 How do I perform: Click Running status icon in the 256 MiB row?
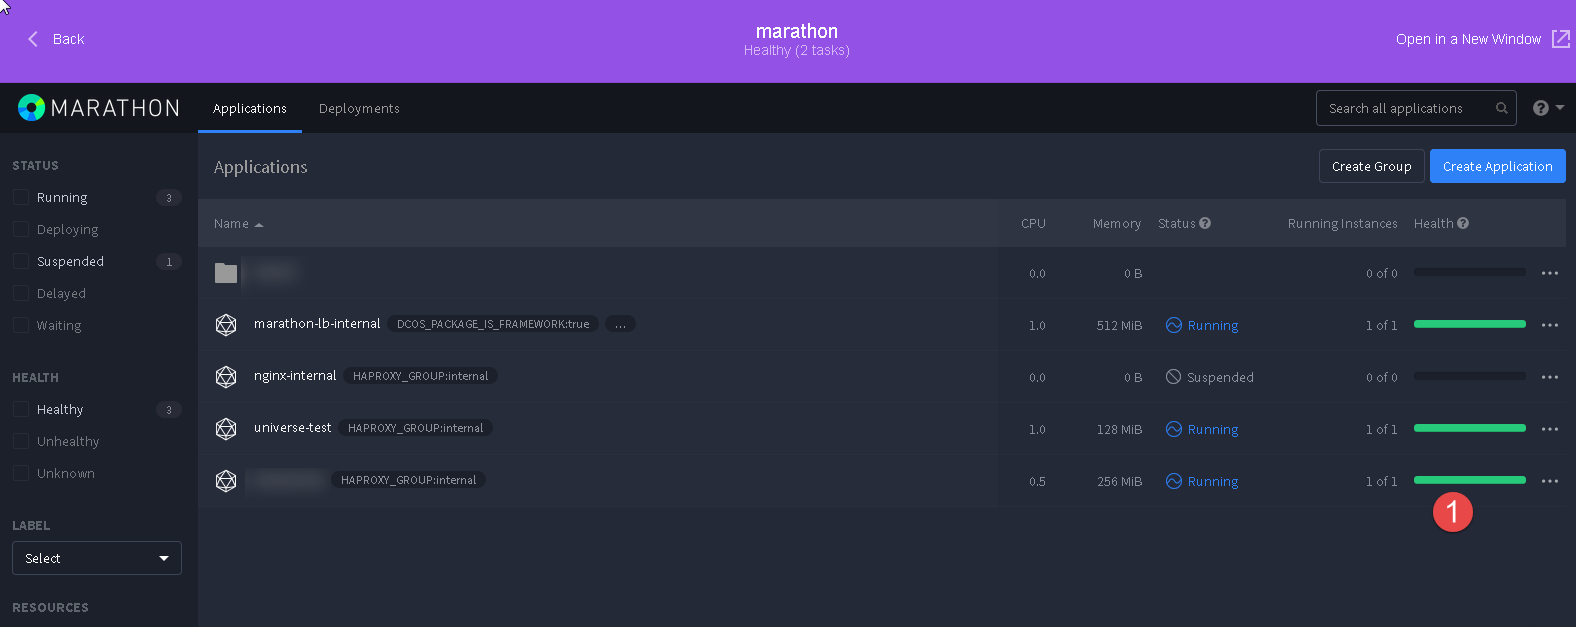[x=1174, y=481]
